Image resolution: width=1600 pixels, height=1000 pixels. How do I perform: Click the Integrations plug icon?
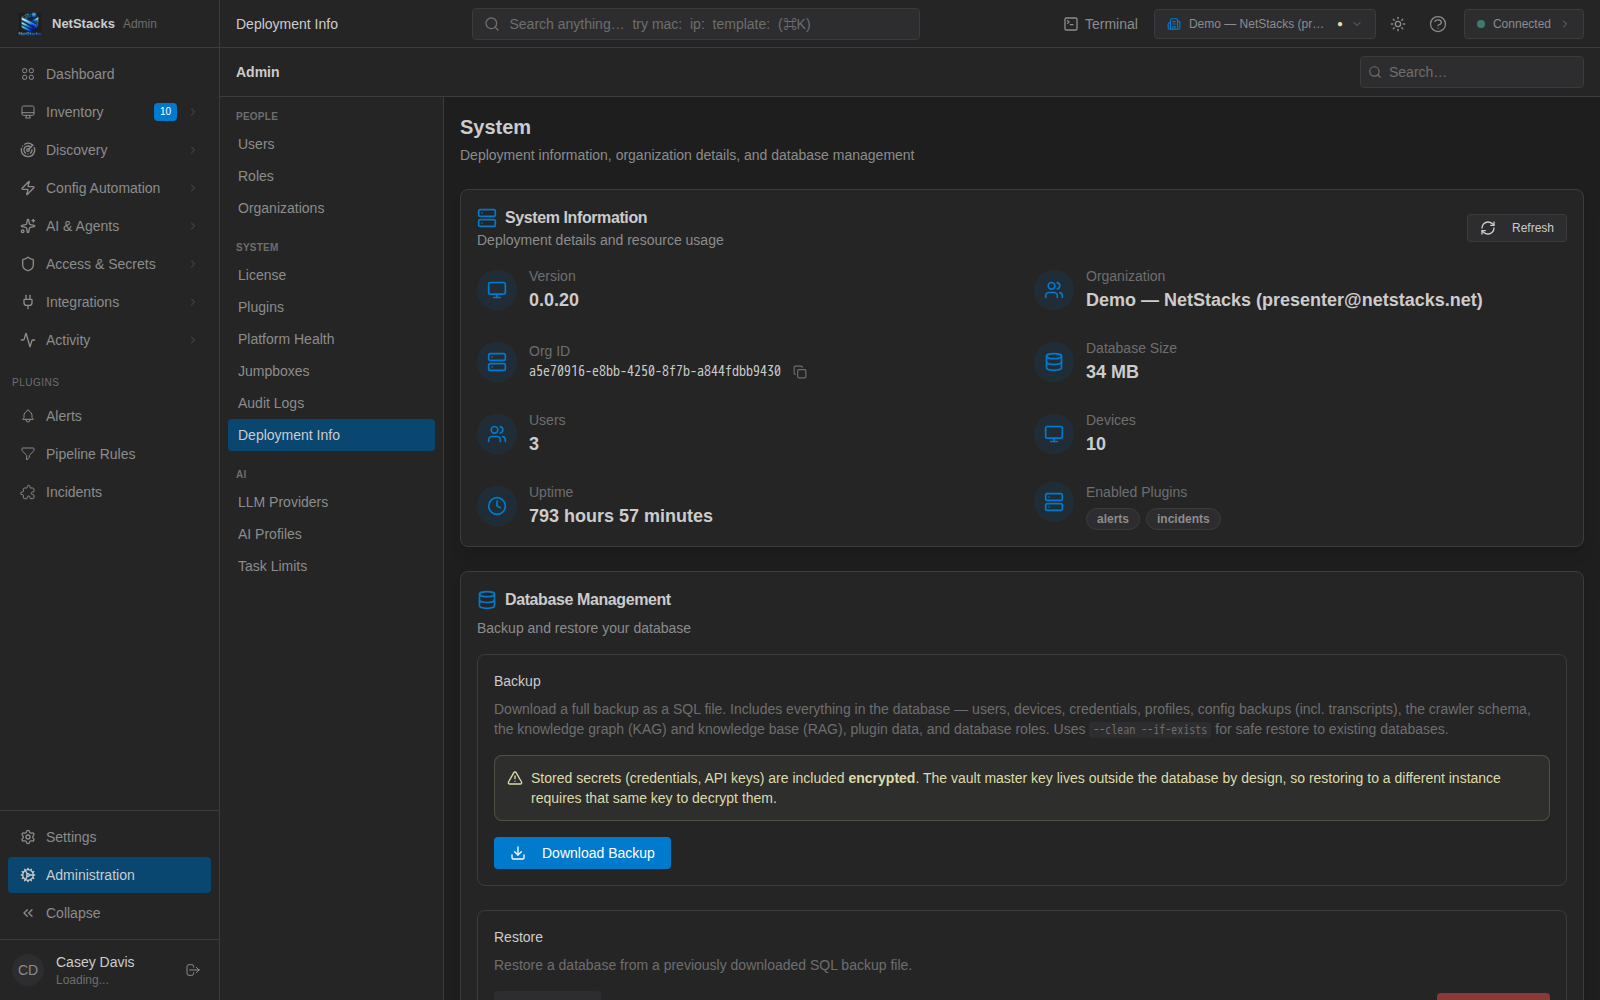click(x=28, y=302)
